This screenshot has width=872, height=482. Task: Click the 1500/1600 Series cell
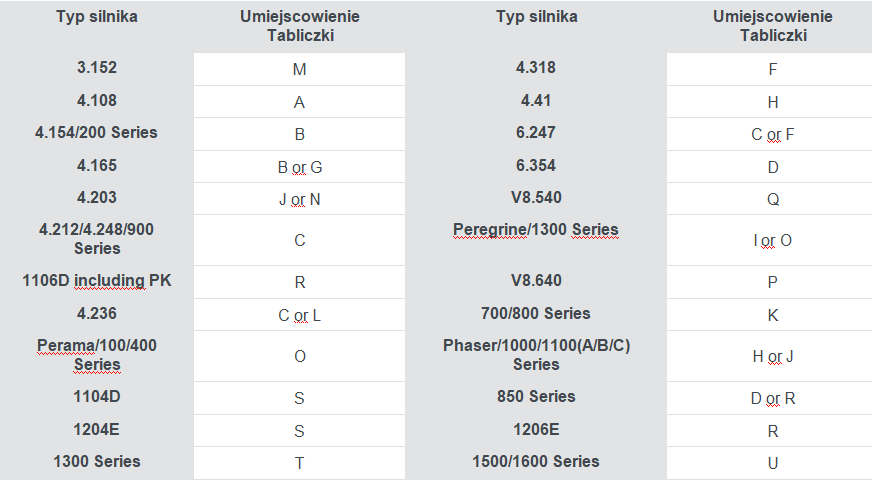pos(536,461)
